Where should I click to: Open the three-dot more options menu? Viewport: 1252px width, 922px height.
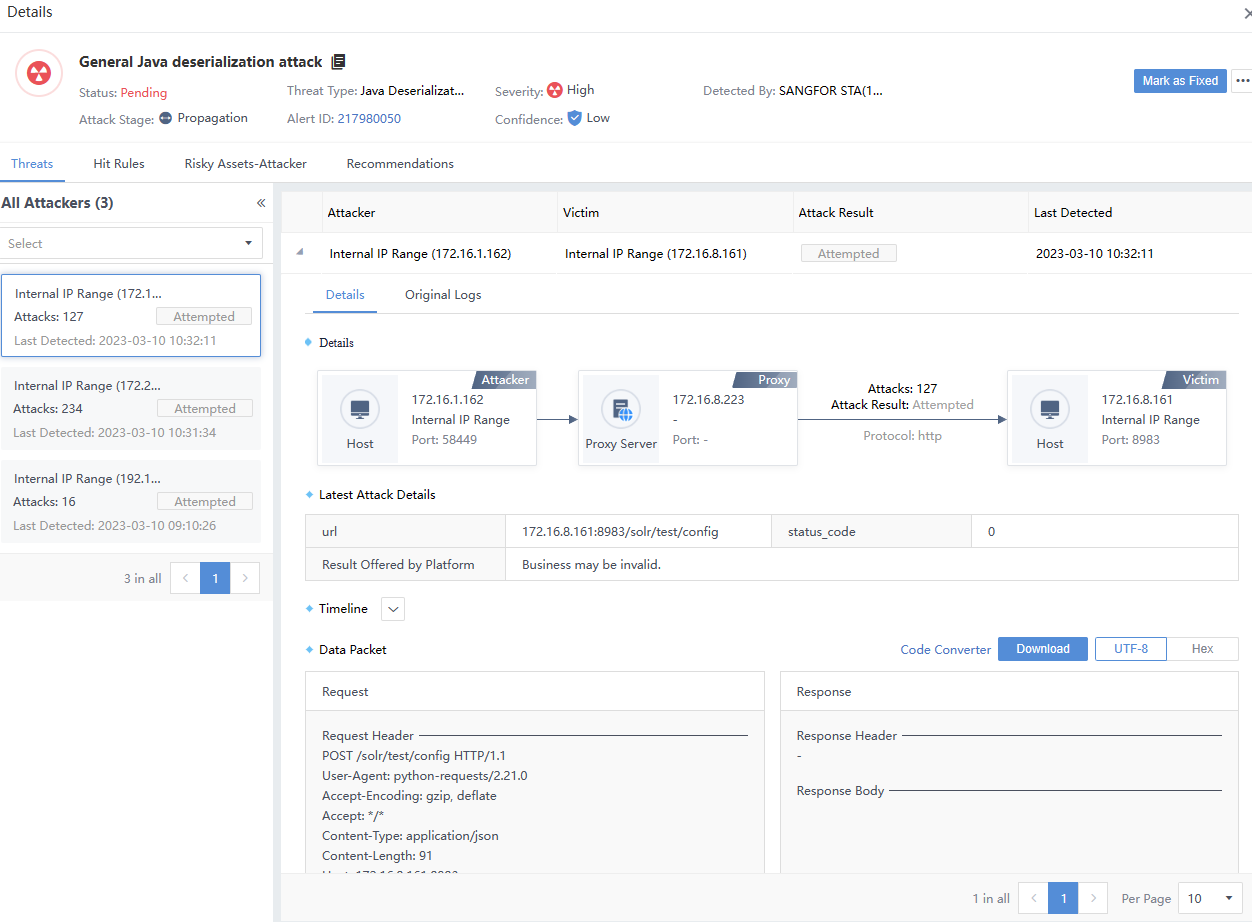(x=1241, y=81)
